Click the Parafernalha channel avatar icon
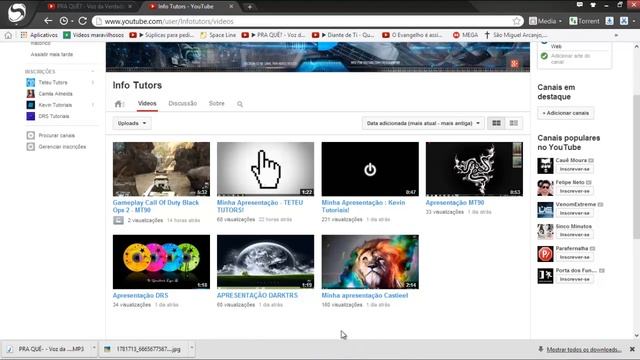This screenshot has width=640, height=360. tap(545, 253)
